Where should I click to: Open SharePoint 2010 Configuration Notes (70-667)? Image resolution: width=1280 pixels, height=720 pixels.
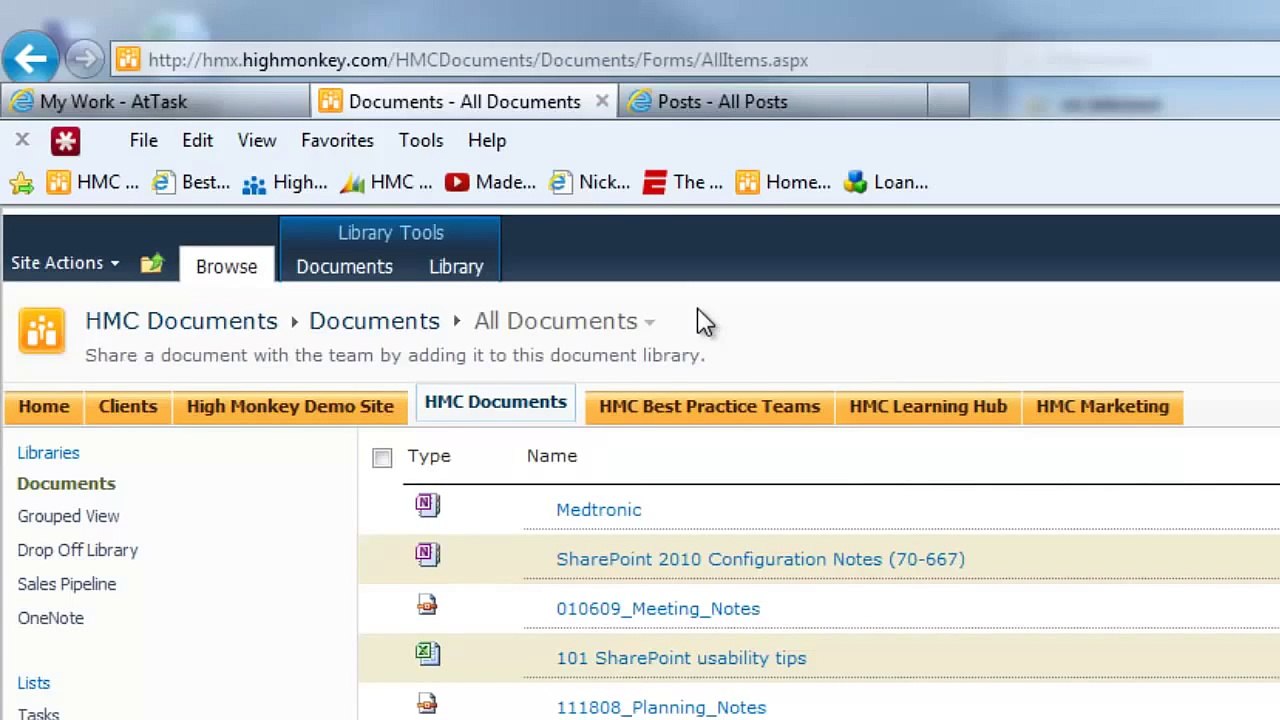(760, 559)
